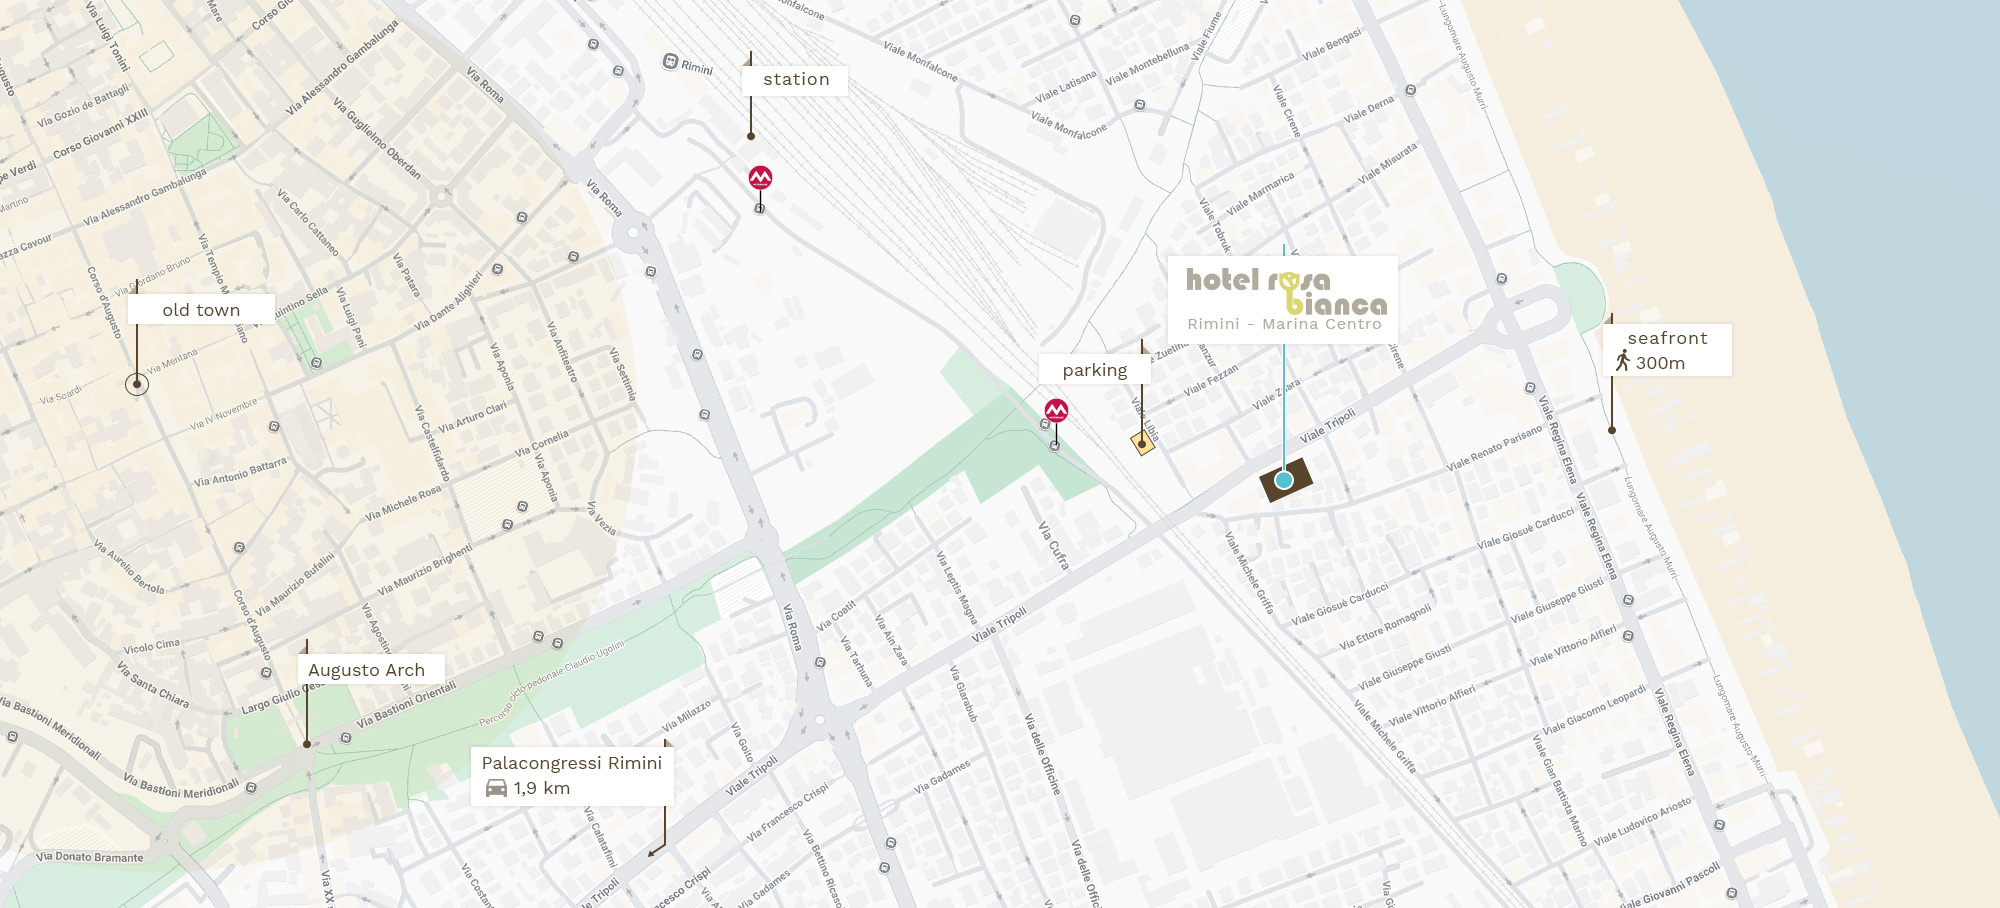Click the walking person icon near seafront
This screenshot has height=908, width=2000.
(x=1622, y=361)
